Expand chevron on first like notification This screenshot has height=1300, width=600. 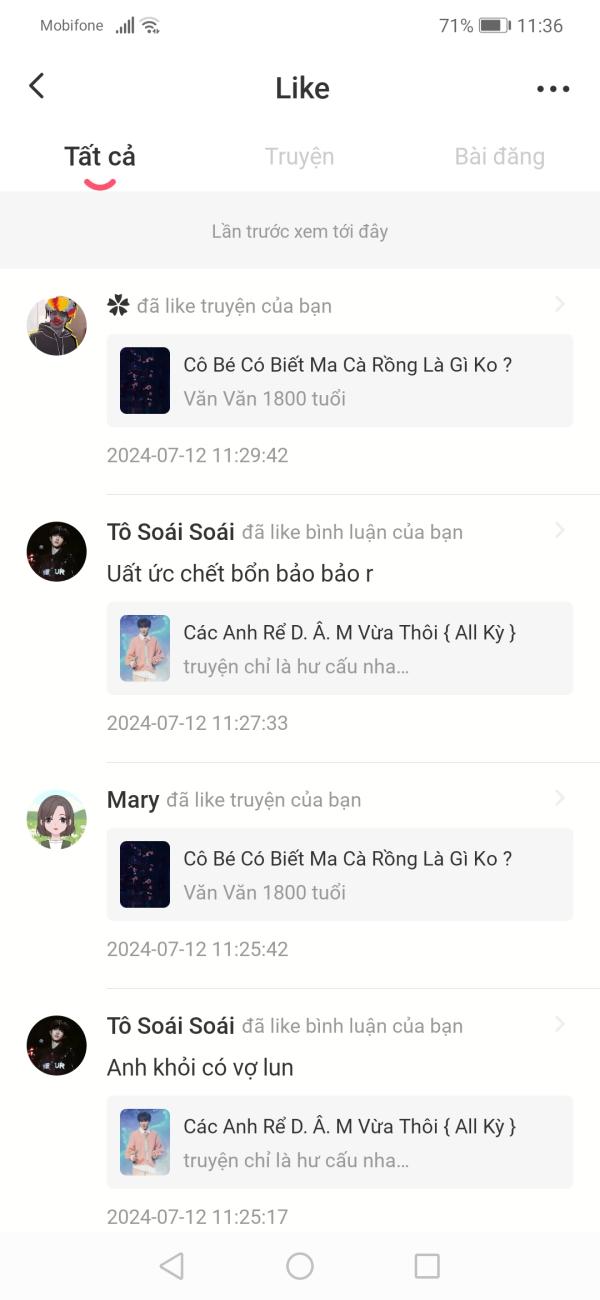tap(560, 304)
